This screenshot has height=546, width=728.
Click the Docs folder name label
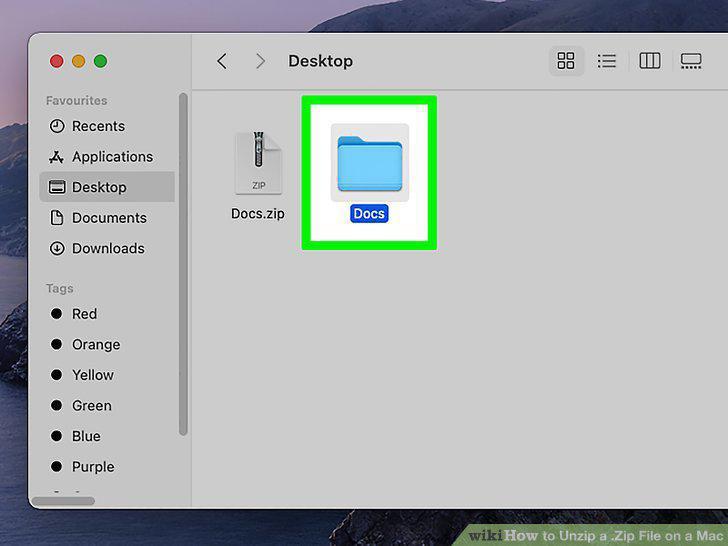(x=369, y=214)
